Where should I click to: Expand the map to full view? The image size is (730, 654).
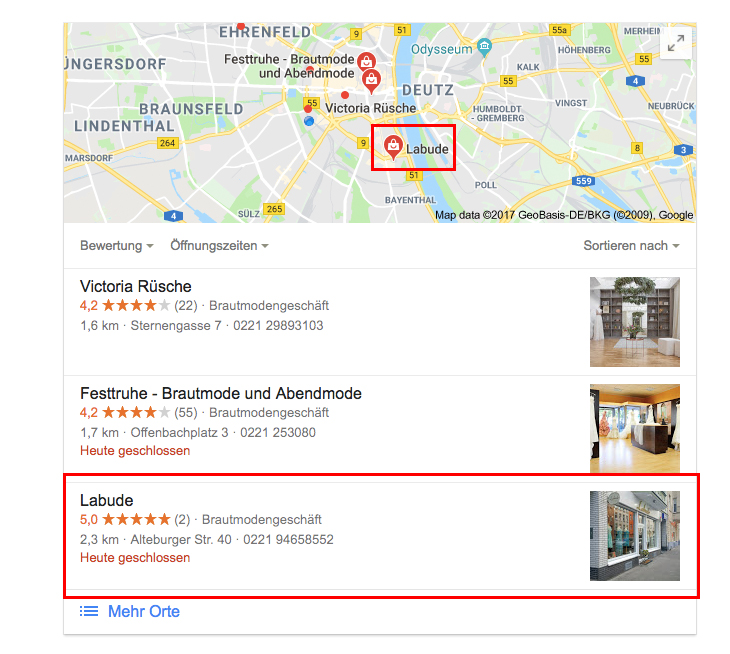click(x=675, y=43)
